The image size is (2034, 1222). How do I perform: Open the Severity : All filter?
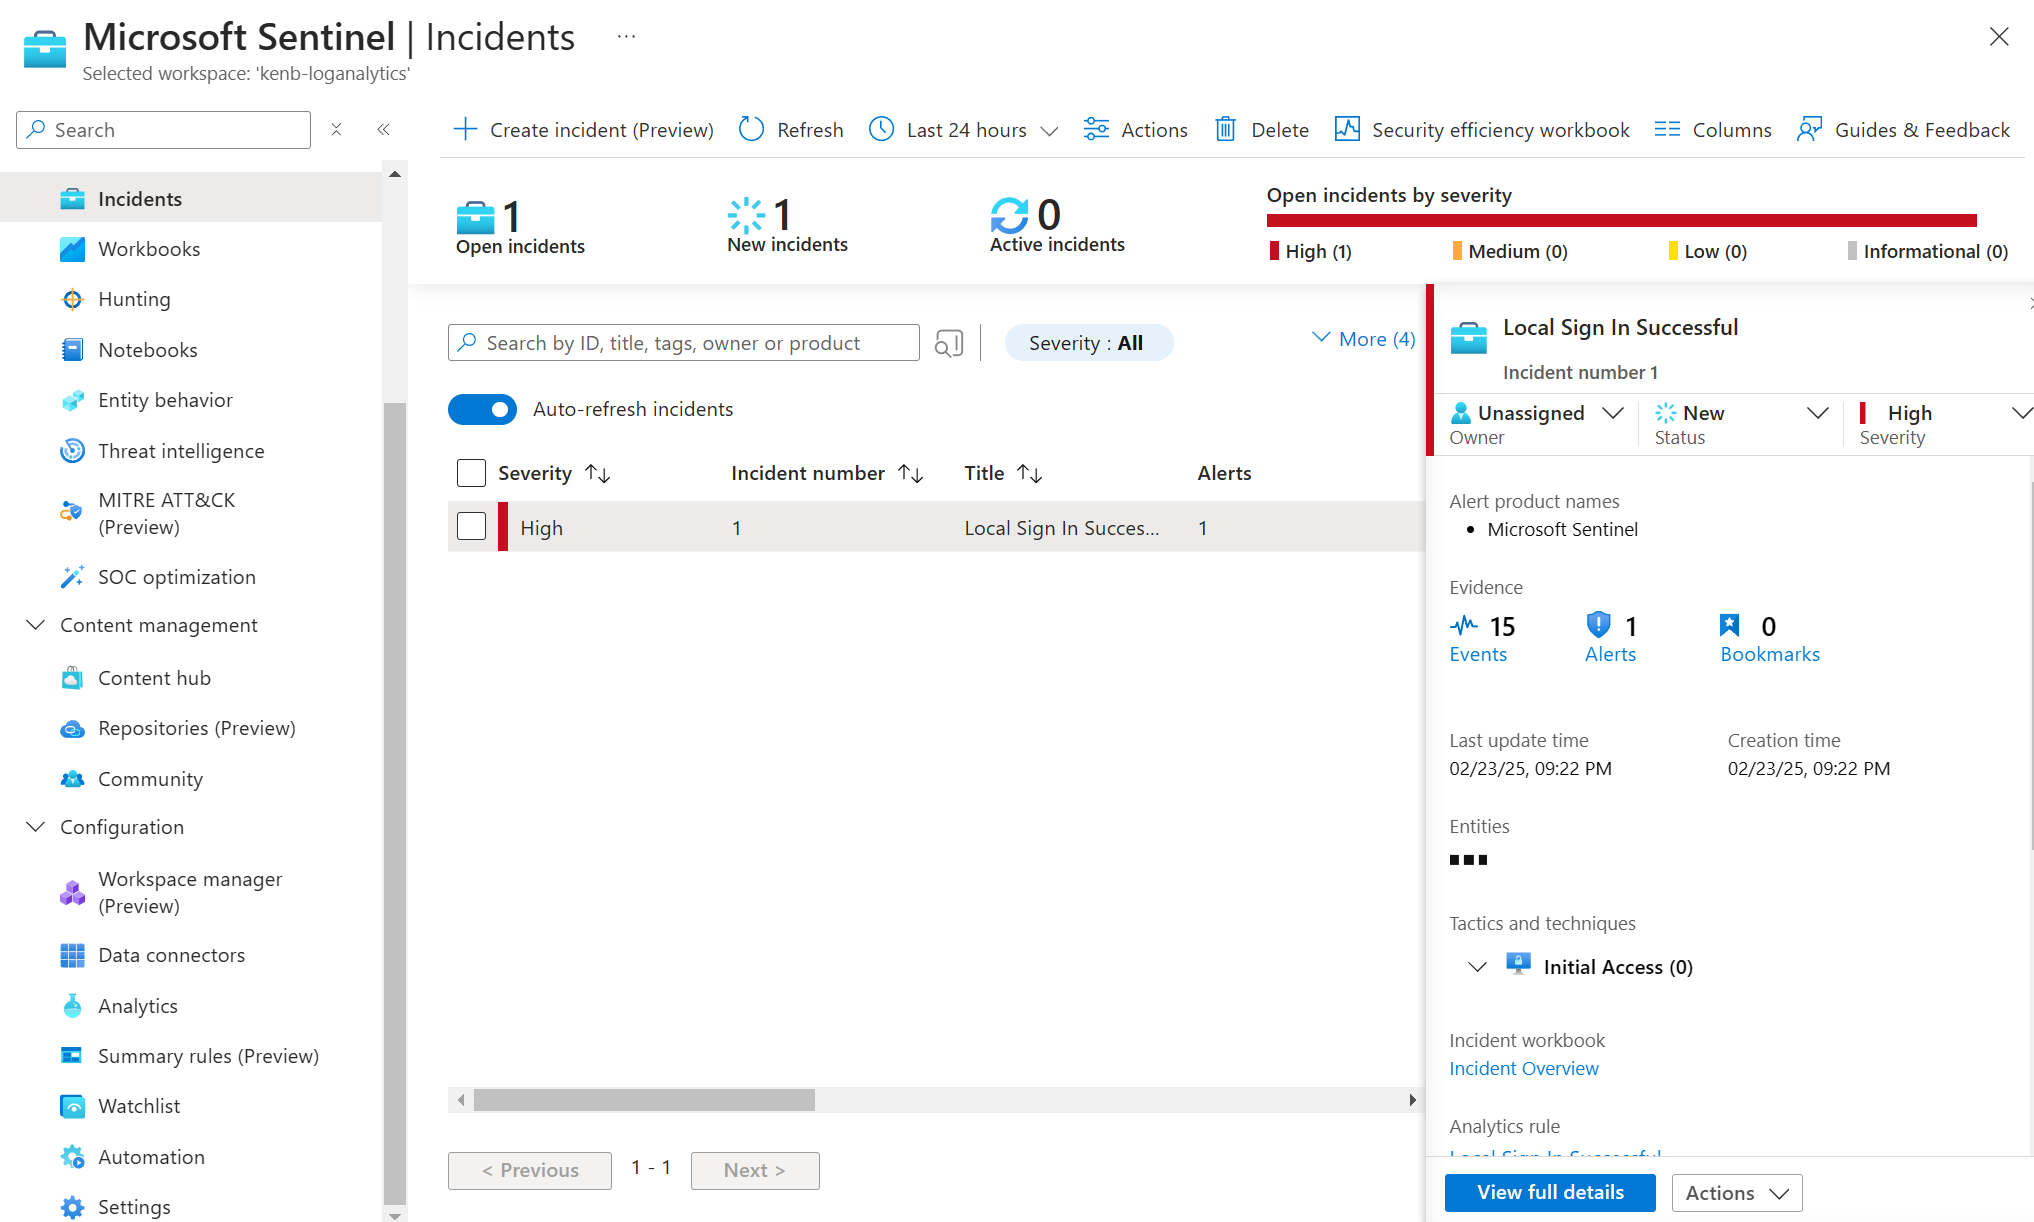click(1087, 343)
